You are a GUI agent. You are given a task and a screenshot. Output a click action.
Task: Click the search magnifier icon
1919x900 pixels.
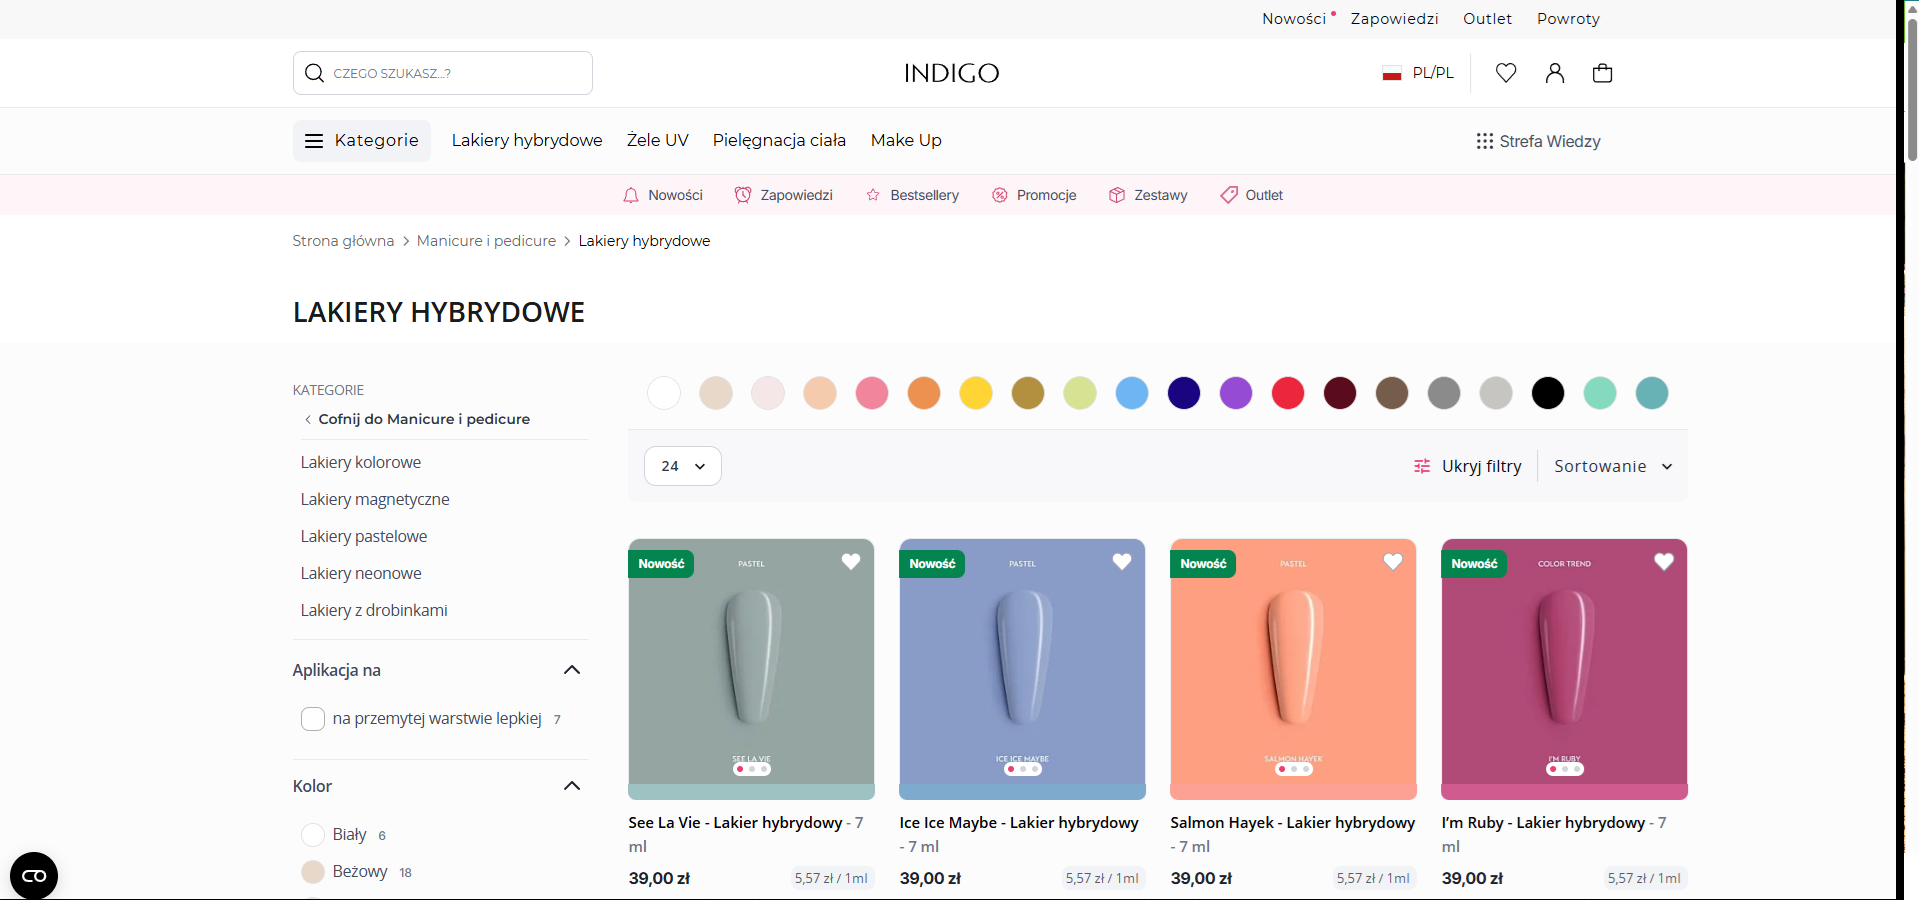pyautogui.click(x=314, y=73)
